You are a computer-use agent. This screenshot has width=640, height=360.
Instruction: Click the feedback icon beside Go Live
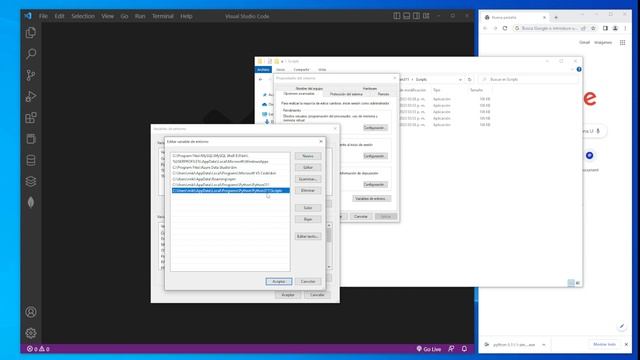point(451,349)
